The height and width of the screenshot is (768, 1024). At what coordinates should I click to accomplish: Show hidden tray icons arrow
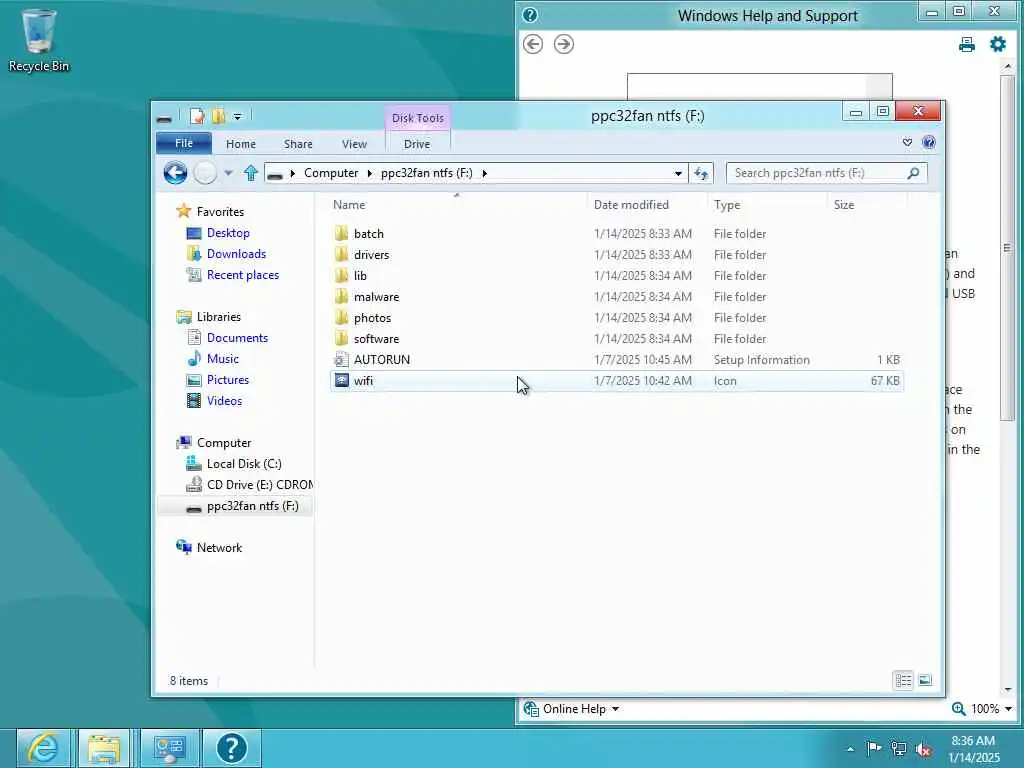tap(850, 749)
